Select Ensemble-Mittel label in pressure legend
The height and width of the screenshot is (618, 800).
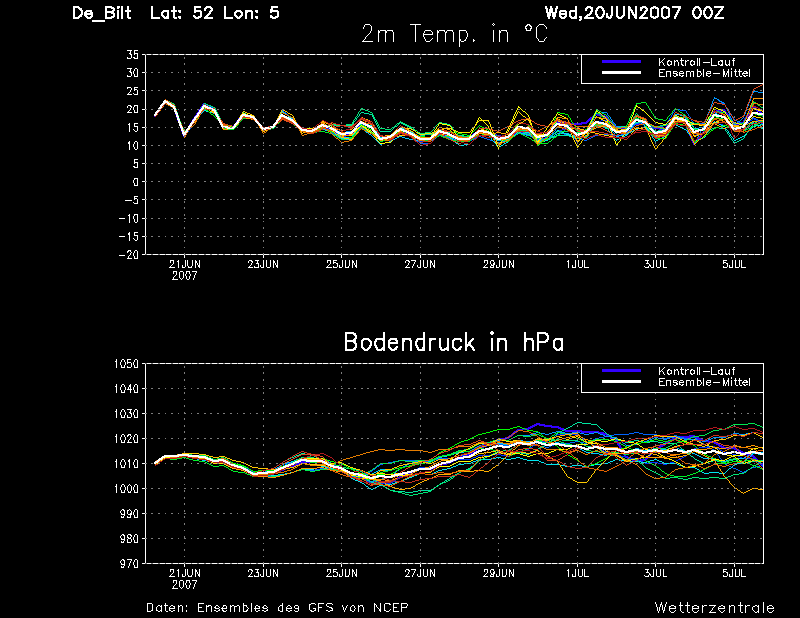[704, 382]
